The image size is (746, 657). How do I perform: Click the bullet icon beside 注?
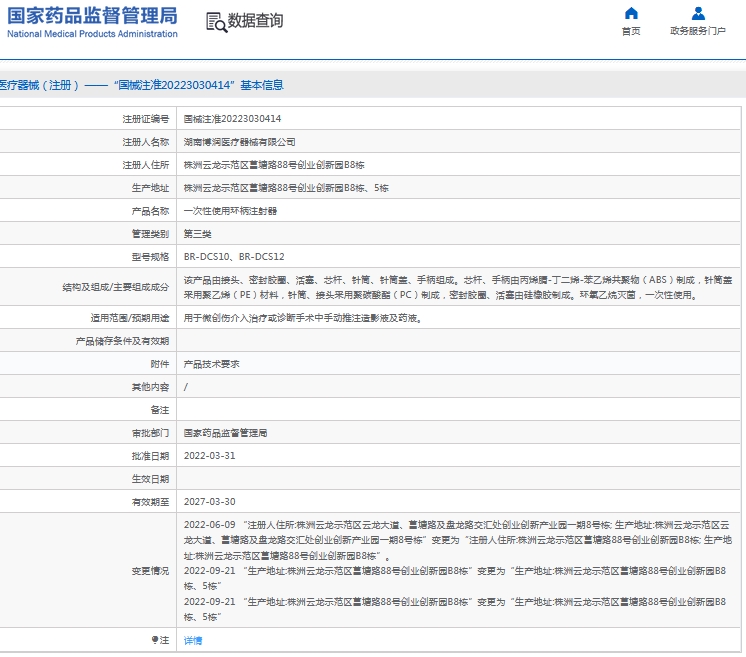click(x=154, y=639)
